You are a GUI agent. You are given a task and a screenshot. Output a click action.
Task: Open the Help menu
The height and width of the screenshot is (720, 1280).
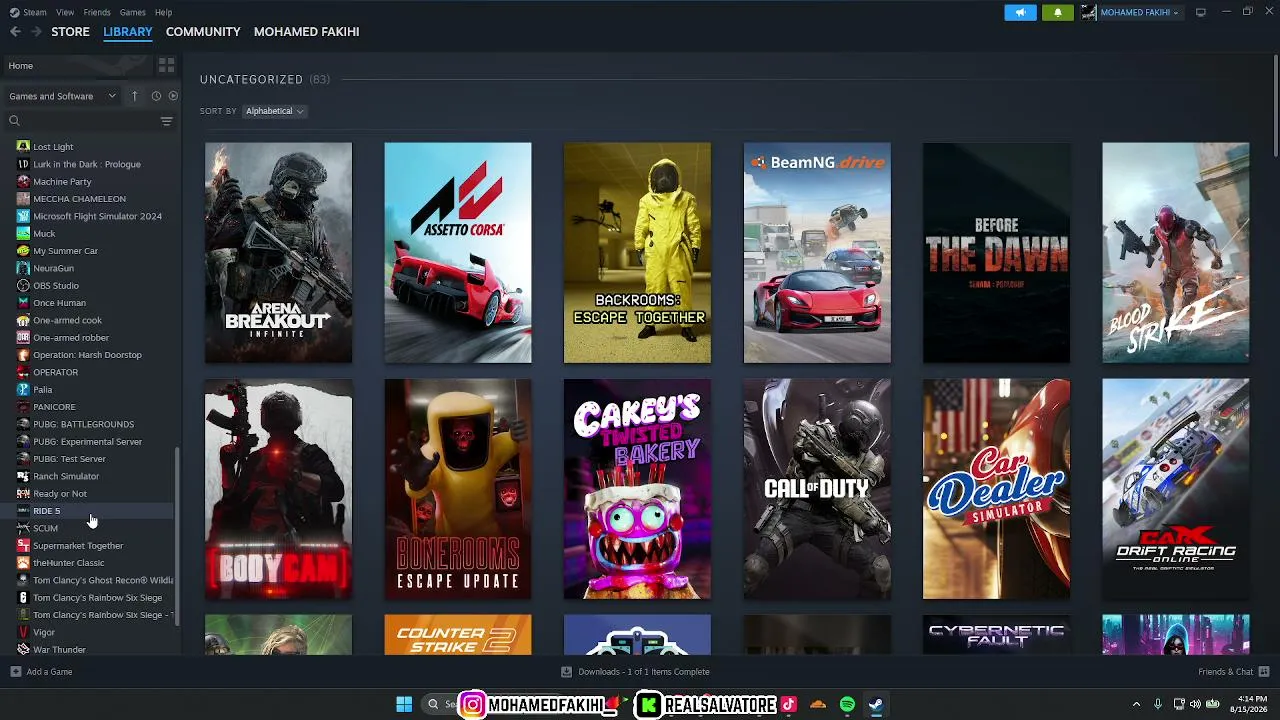click(x=163, y=12)
